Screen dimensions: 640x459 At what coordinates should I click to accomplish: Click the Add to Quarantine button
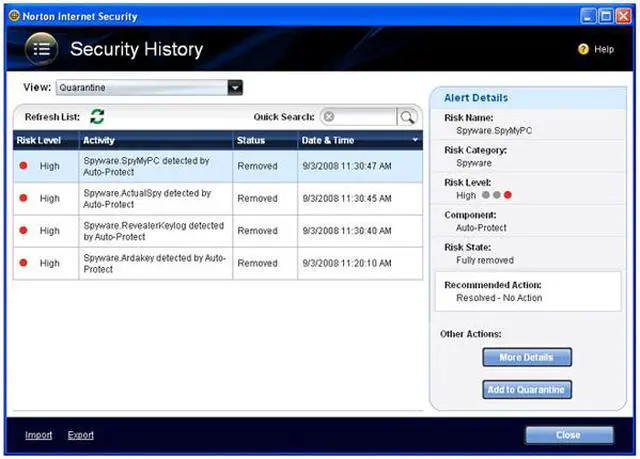coord(527,390)
